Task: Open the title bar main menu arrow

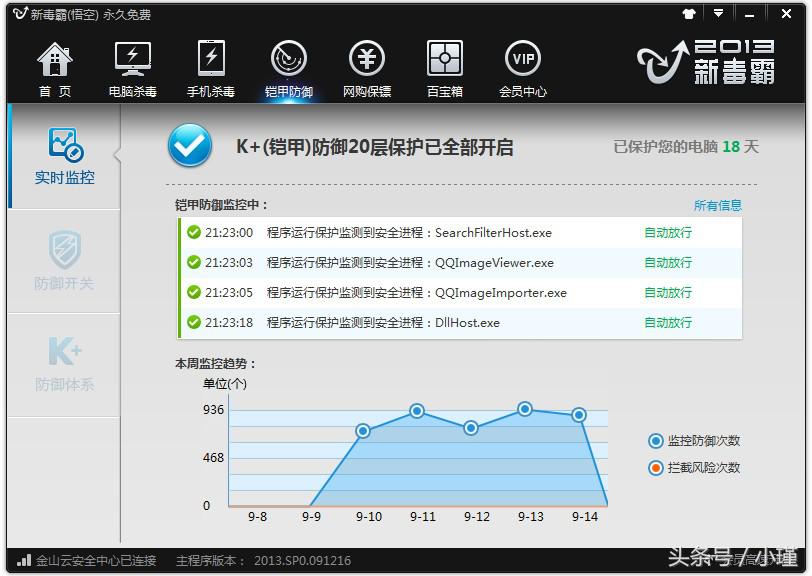Action: coord(718,13)
